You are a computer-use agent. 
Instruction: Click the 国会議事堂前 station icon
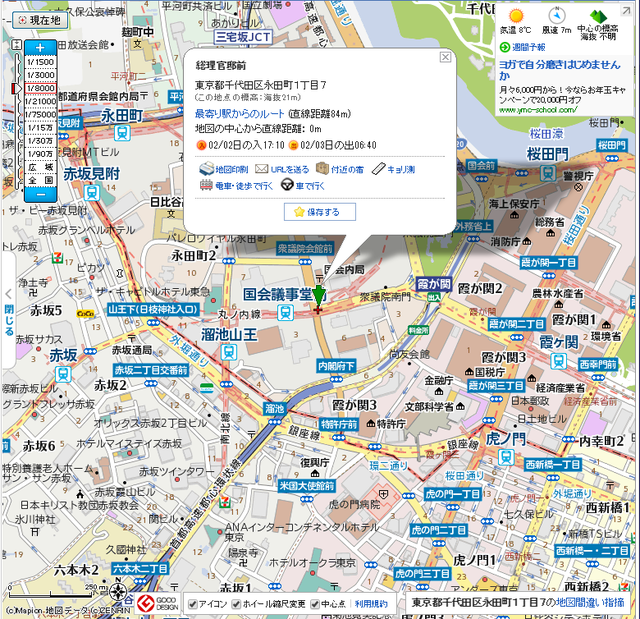point(285,313)
